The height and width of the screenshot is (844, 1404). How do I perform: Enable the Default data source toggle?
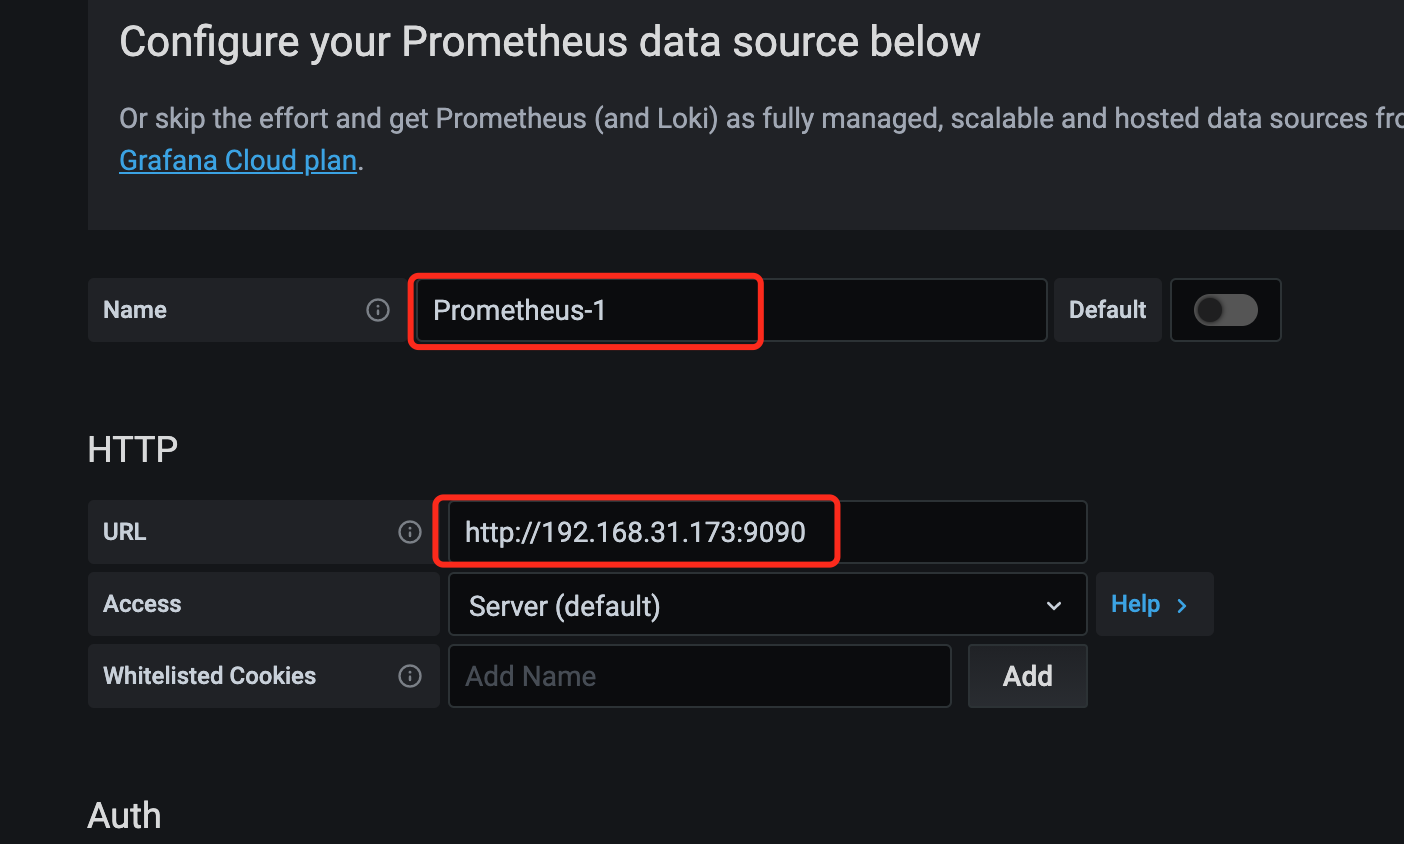(x=1226, y=310)
